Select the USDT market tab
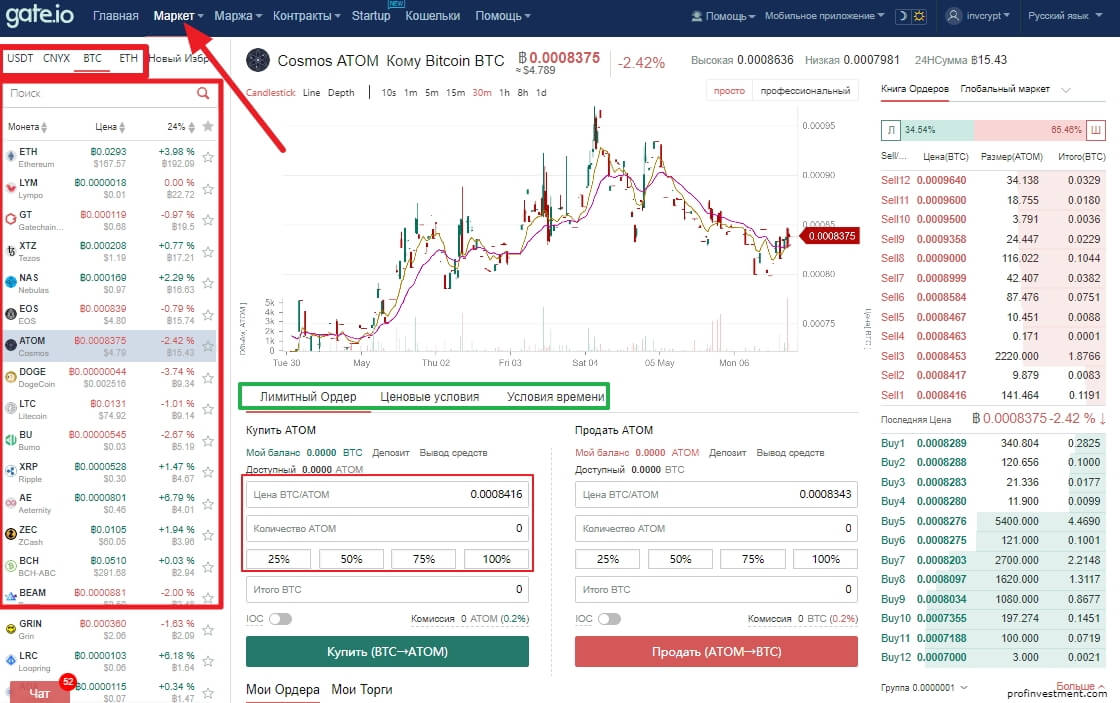 (20, 59)
